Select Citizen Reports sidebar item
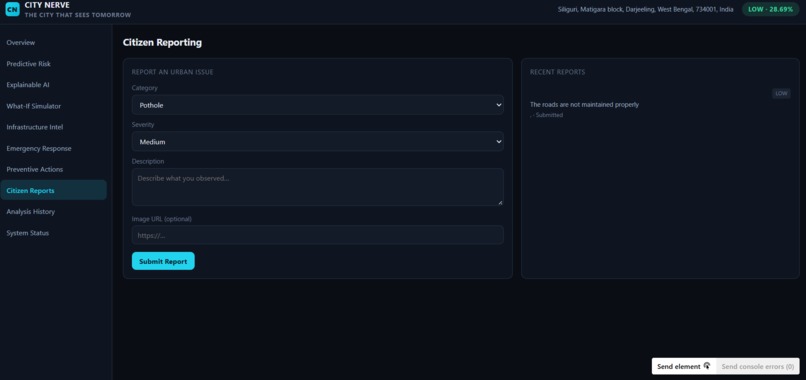Screen dimensions: 806x380 [x=53, y=190]
